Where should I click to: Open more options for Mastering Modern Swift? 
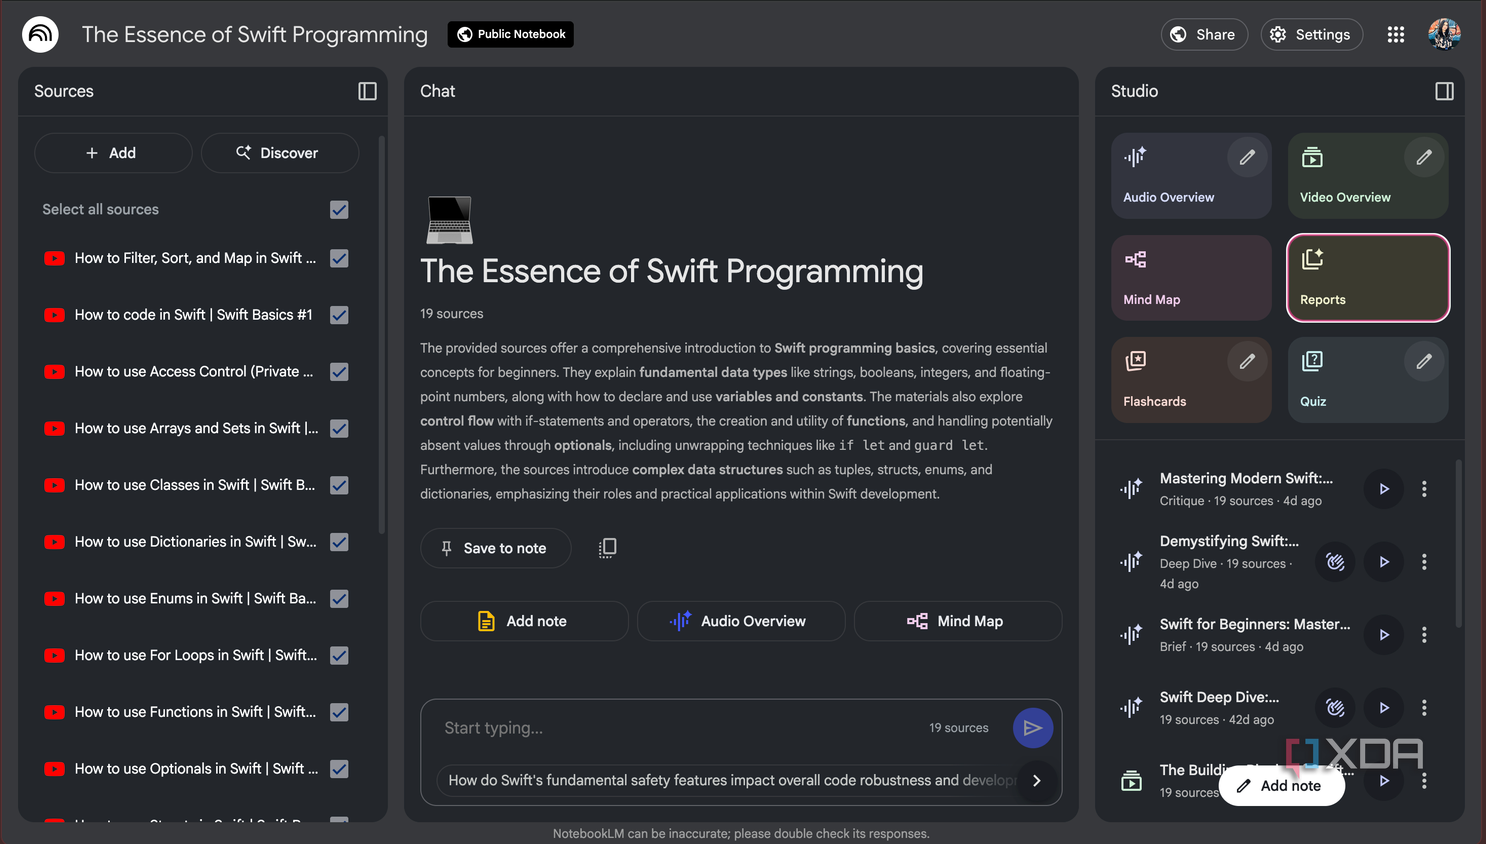[1424, 489]
